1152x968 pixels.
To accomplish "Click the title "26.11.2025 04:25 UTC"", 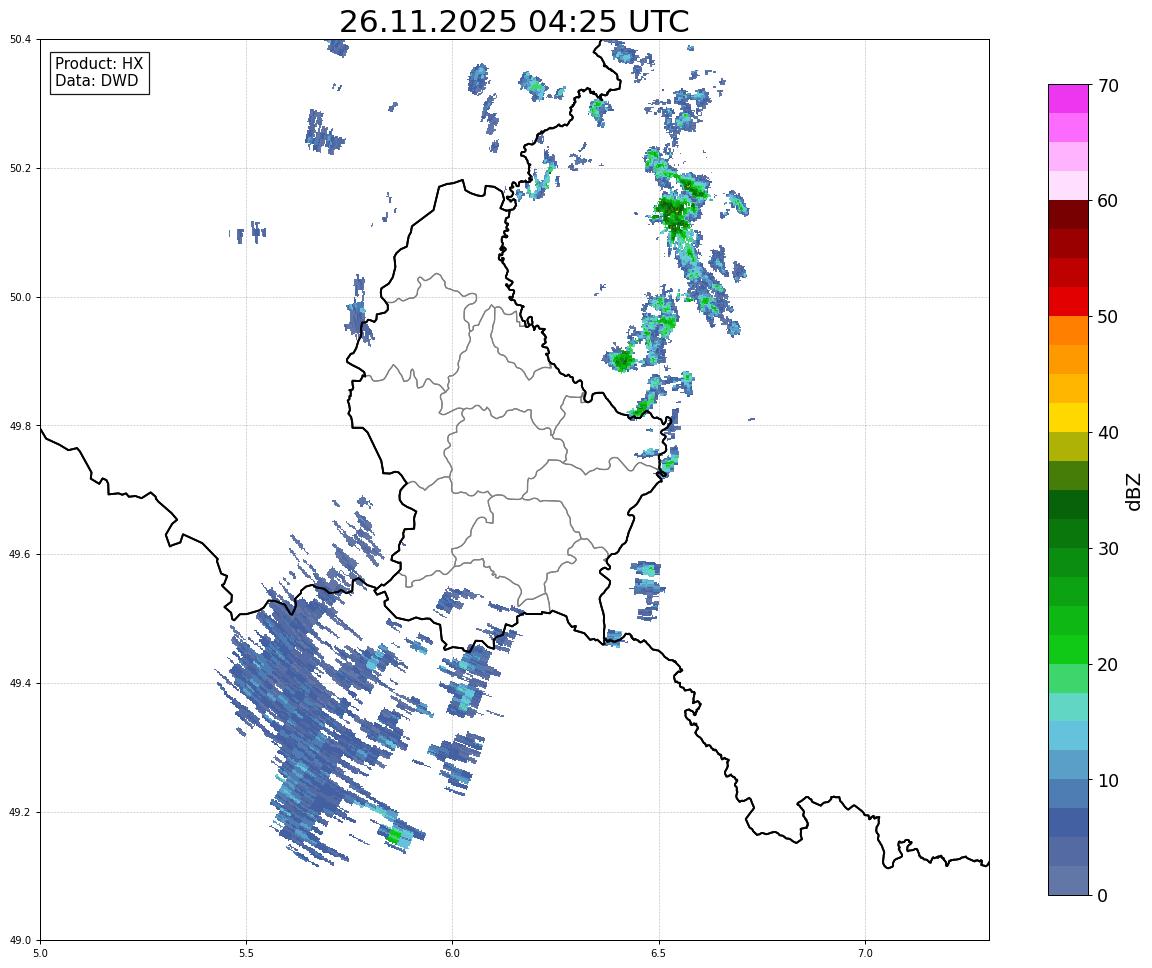I will pos(514,21).
